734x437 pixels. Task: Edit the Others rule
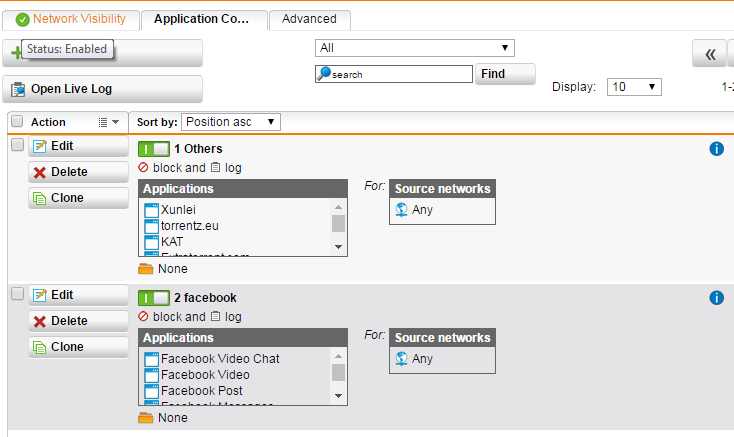pyautogui.click(x=78, y=146)
